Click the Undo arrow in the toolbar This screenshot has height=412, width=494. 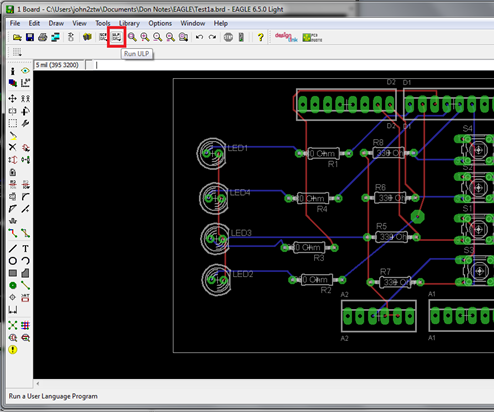point(199,37)
